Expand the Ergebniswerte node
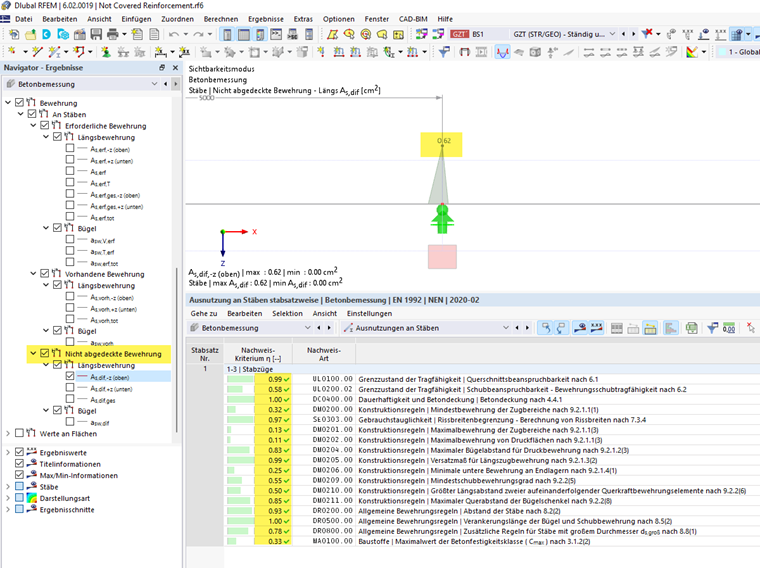Image resolution: width=760 pixels, height=568 pixels. point(8,452)
